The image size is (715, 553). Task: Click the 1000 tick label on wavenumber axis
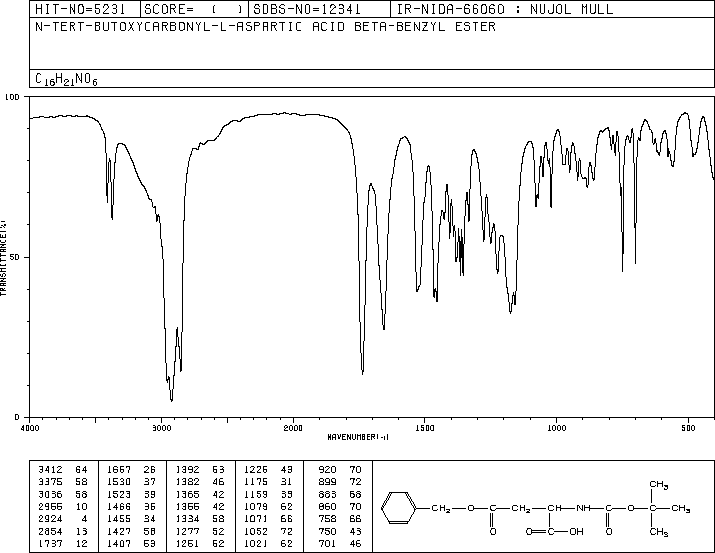pos(556,428)
